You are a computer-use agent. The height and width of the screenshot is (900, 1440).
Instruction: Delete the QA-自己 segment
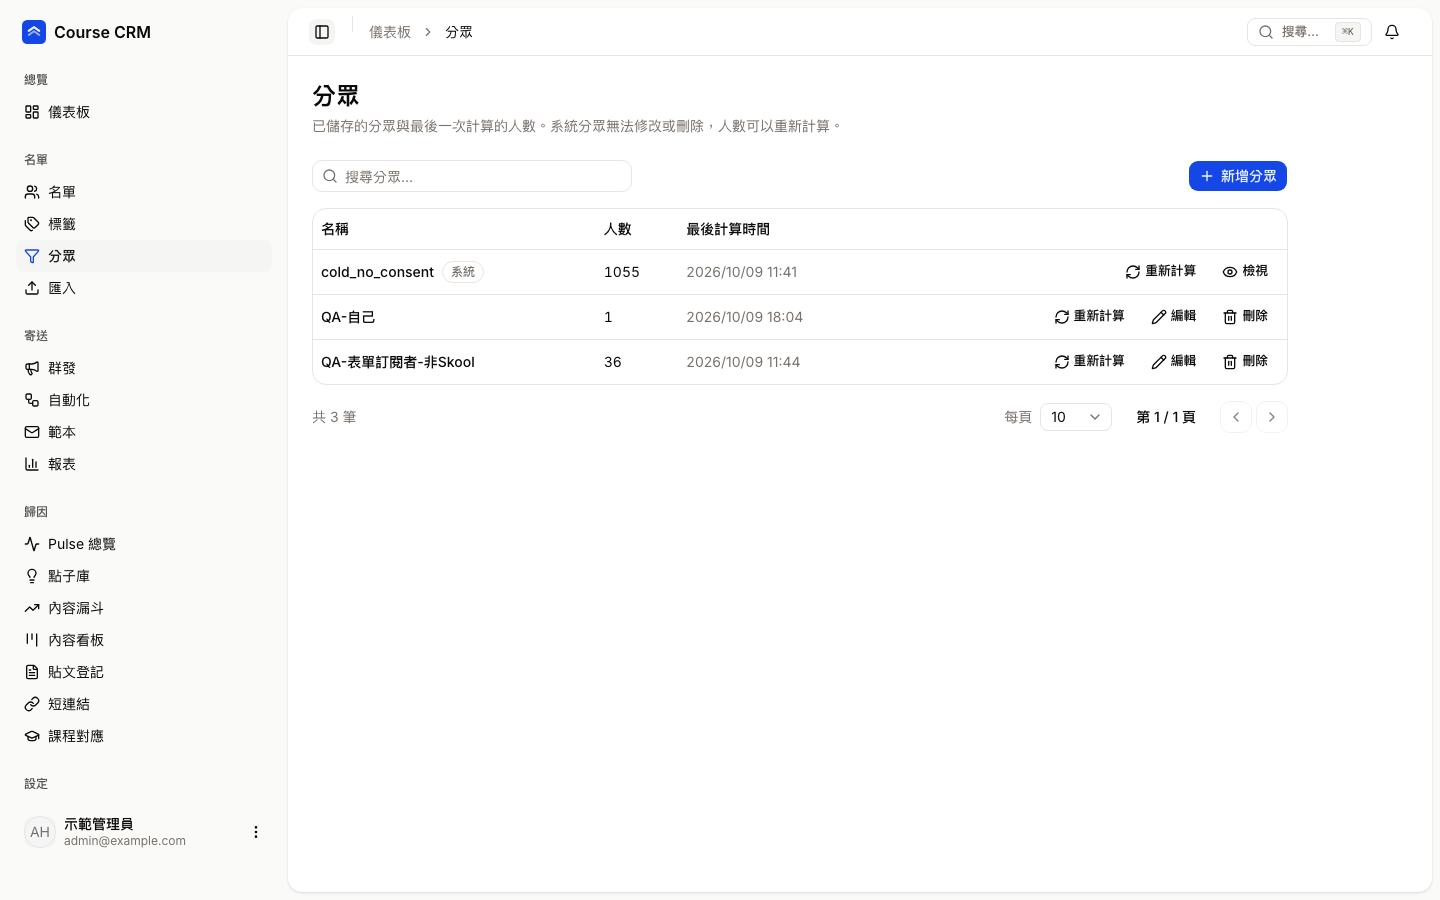[1245, 317]
